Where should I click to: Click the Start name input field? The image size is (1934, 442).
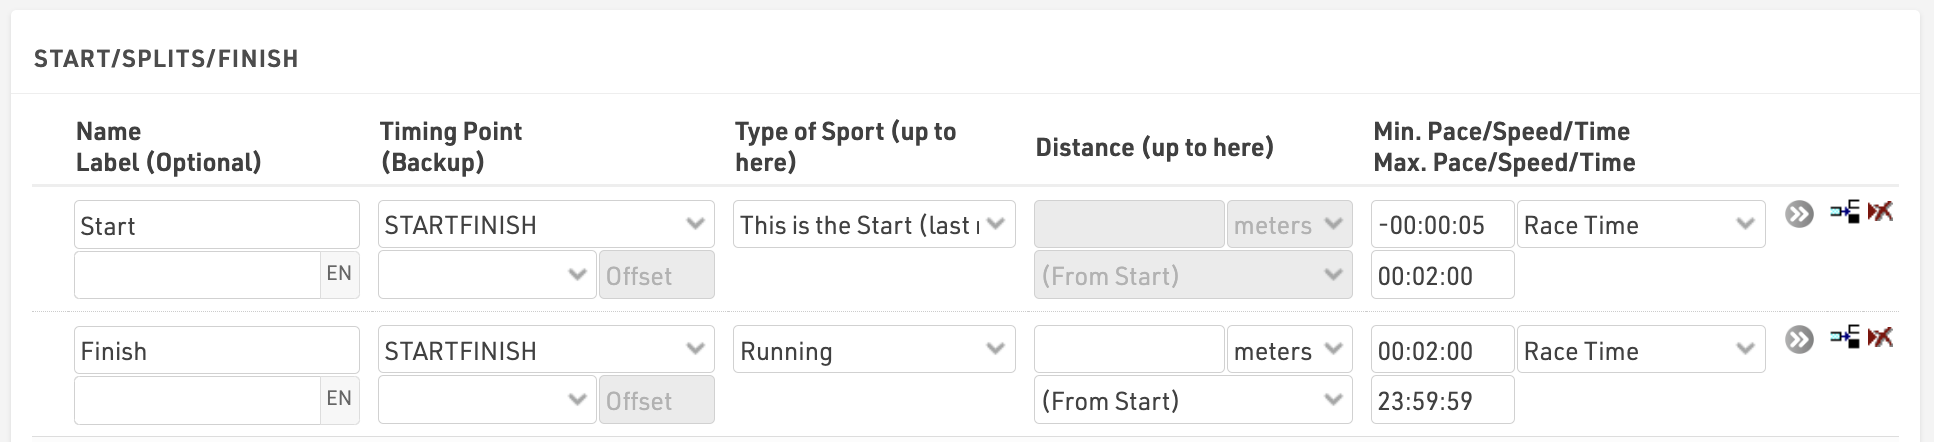(217, 225)
